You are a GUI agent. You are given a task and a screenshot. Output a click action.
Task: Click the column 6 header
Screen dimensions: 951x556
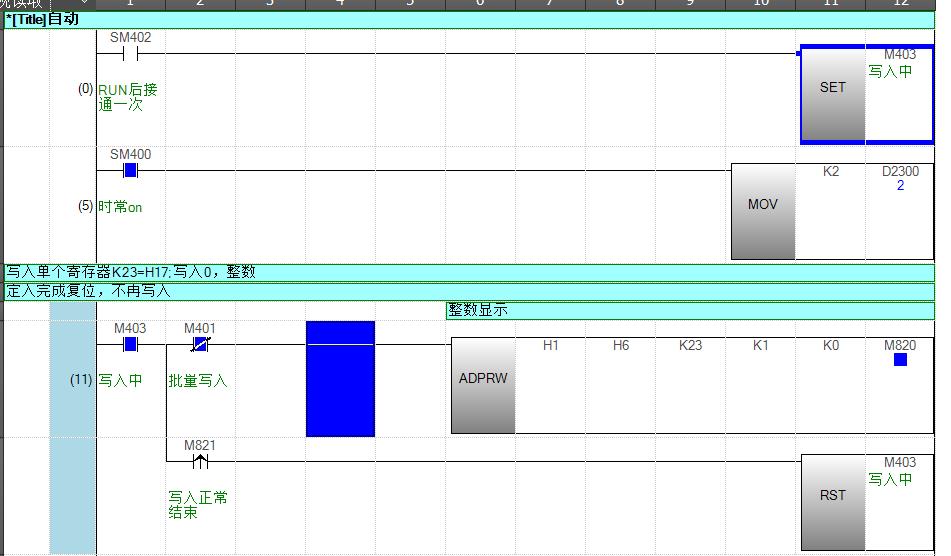(480, 4)
